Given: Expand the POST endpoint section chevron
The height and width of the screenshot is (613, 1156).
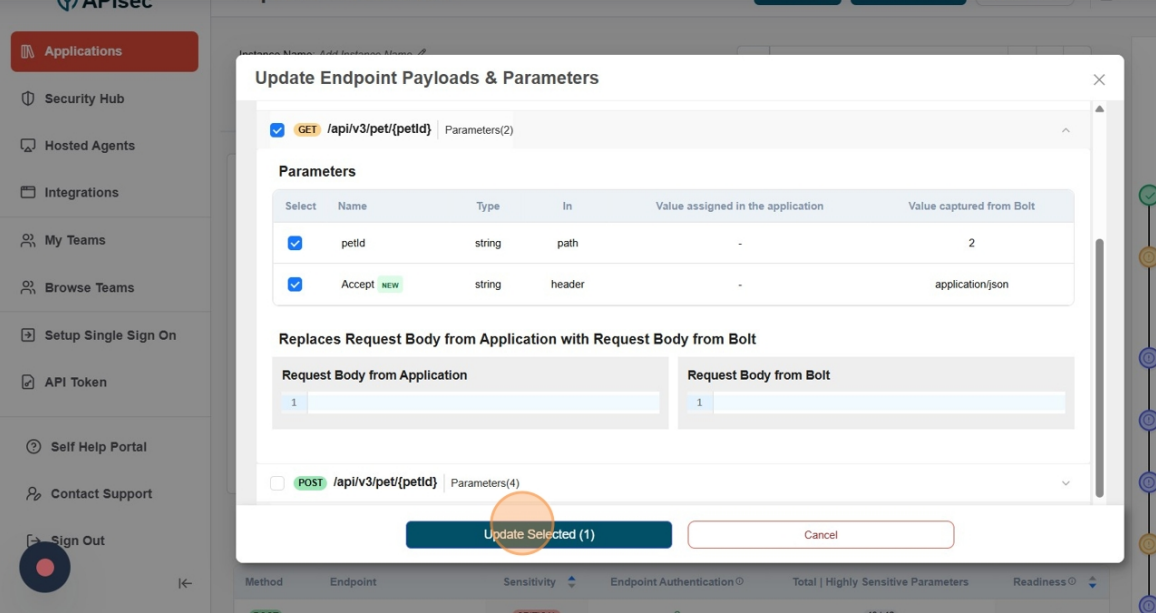Looking at the screenshot, I should click(1065, 483).
